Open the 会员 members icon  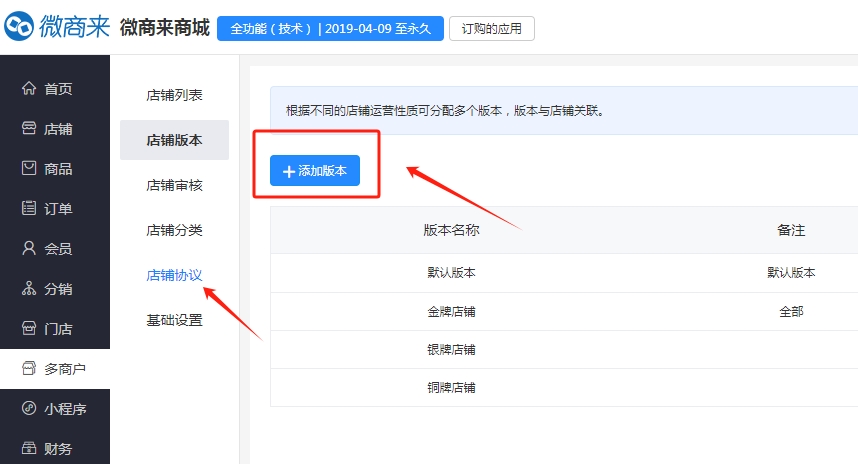(29, 249)
